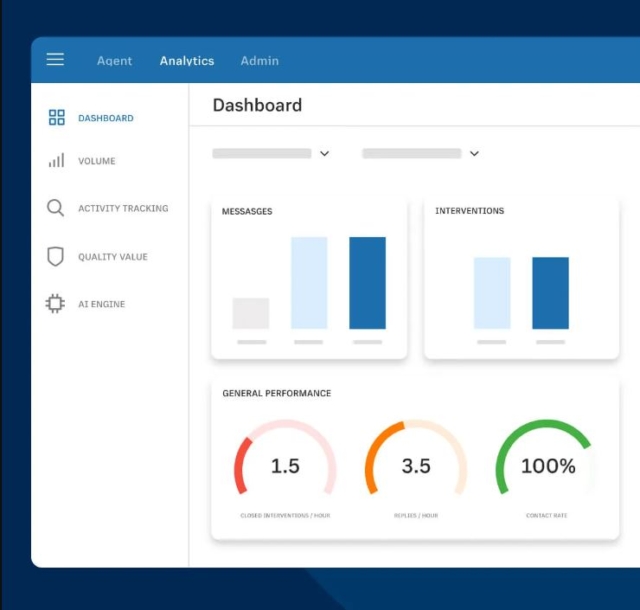Click the Quality Value shield icon
640x610 pixels.
[56, 257]
